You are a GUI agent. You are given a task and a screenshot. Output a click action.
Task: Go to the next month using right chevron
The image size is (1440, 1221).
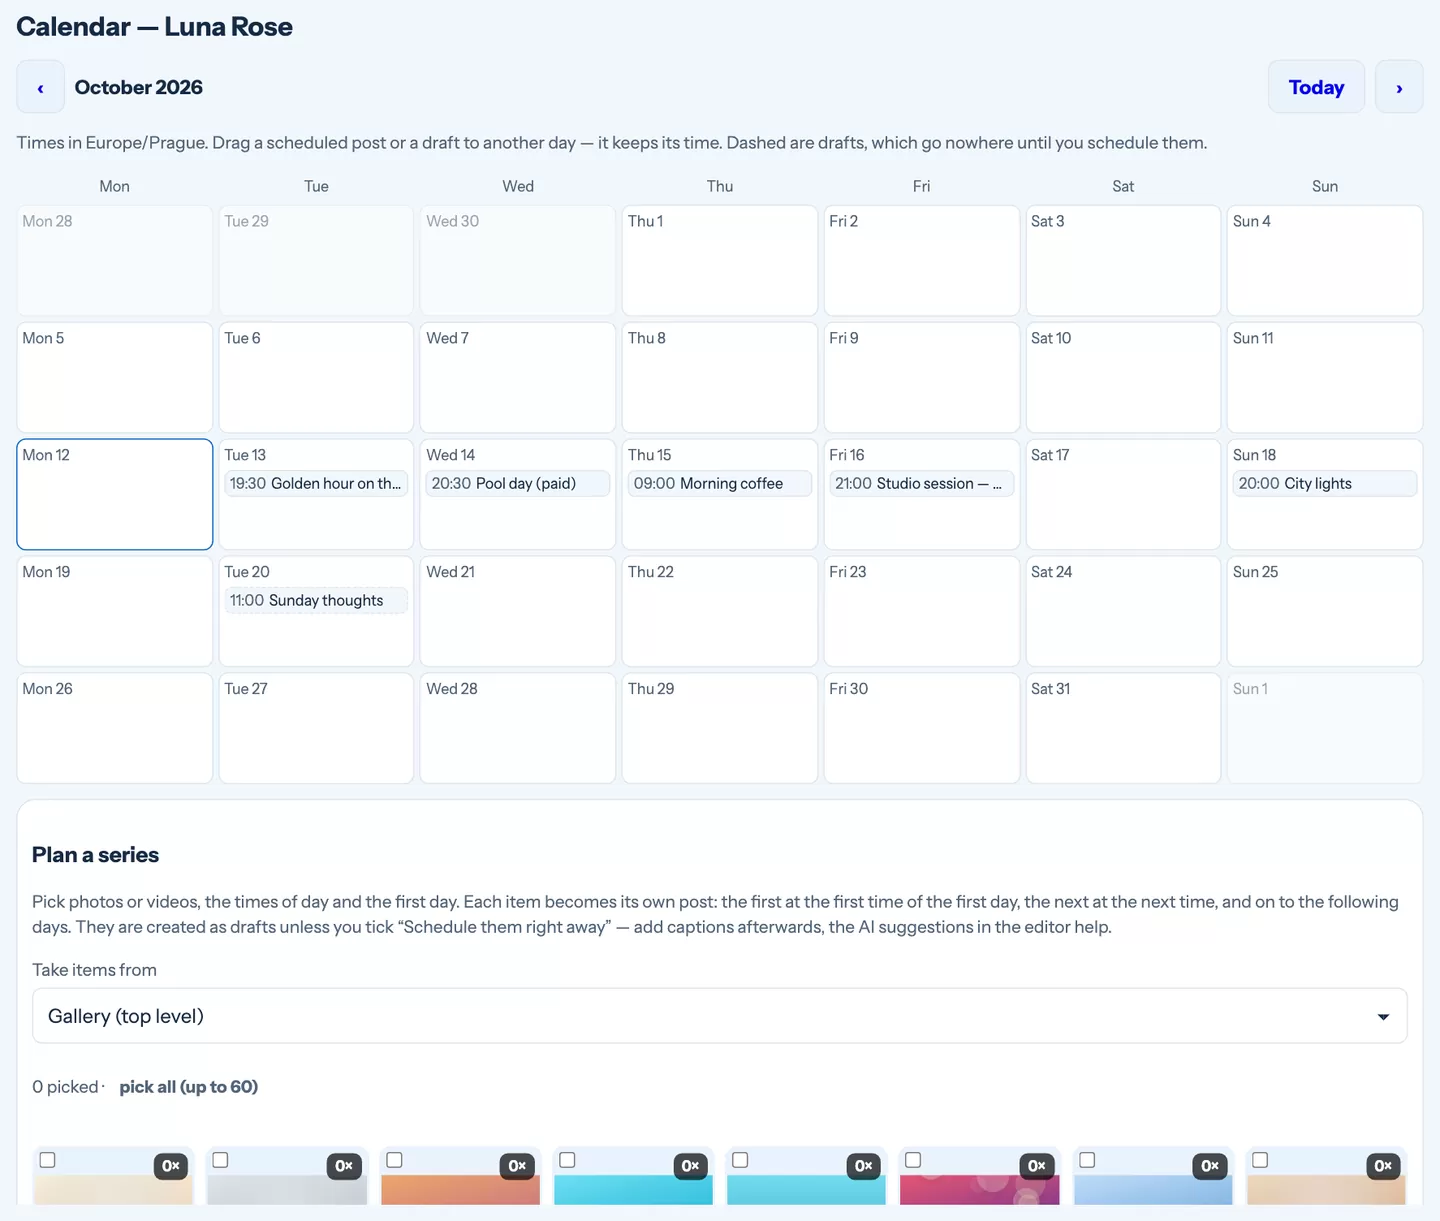(1399, 87)
